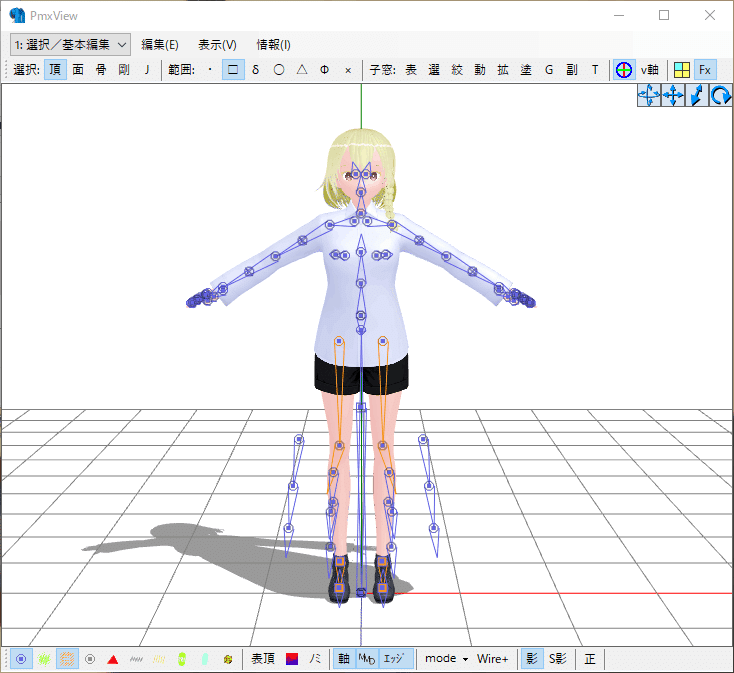Click the curved arrow rotate icon in viewport

[x=720, y=95]
